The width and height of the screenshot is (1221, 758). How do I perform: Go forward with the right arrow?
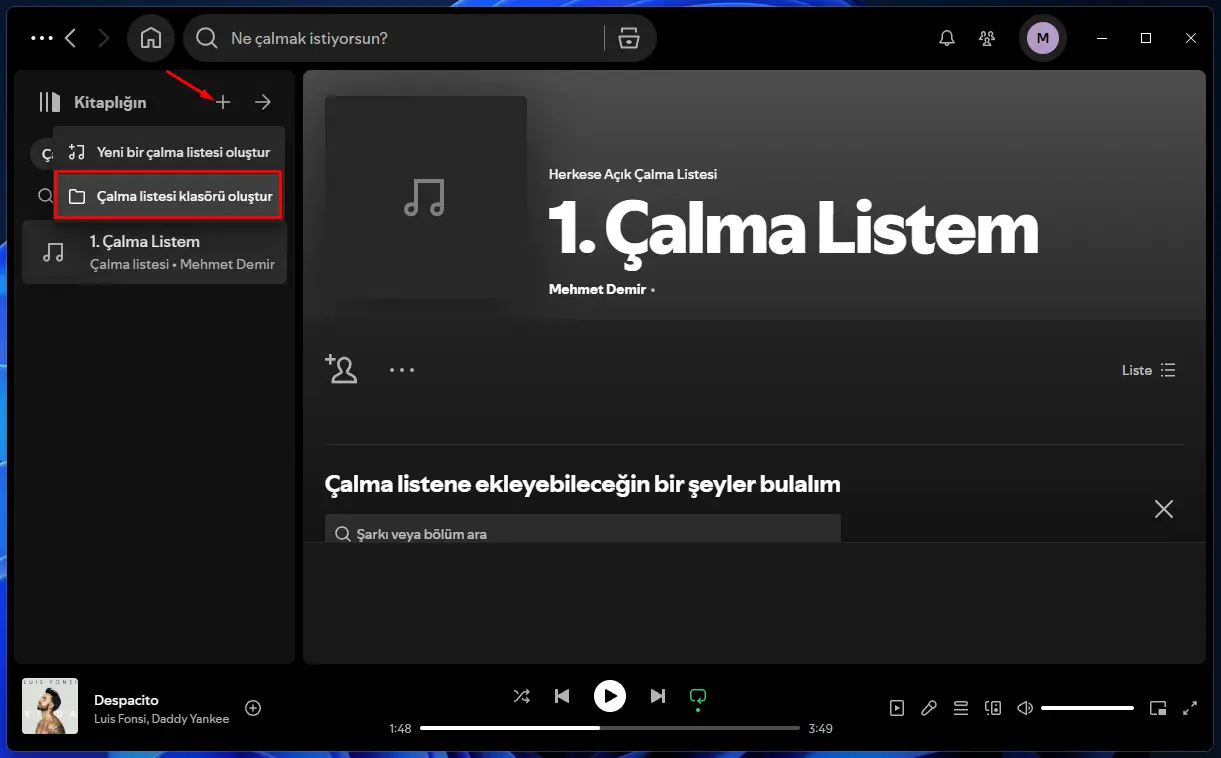tap(104, 38)
